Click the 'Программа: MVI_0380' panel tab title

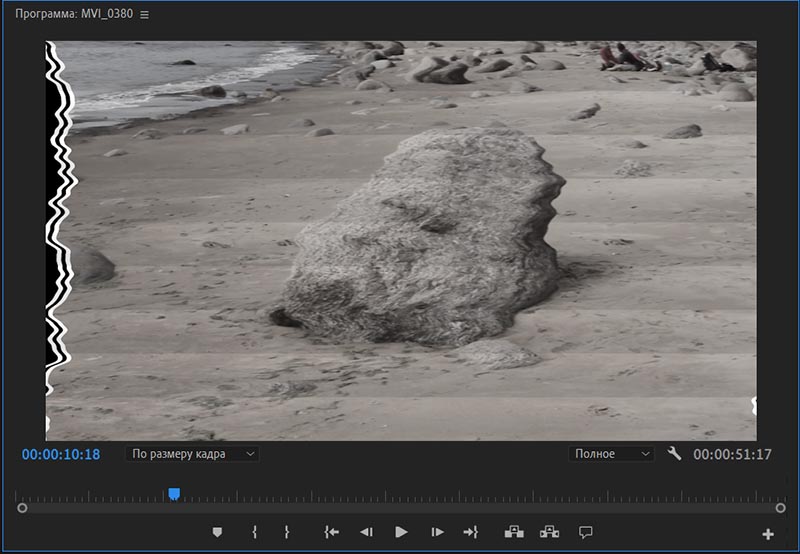point(74,14)
